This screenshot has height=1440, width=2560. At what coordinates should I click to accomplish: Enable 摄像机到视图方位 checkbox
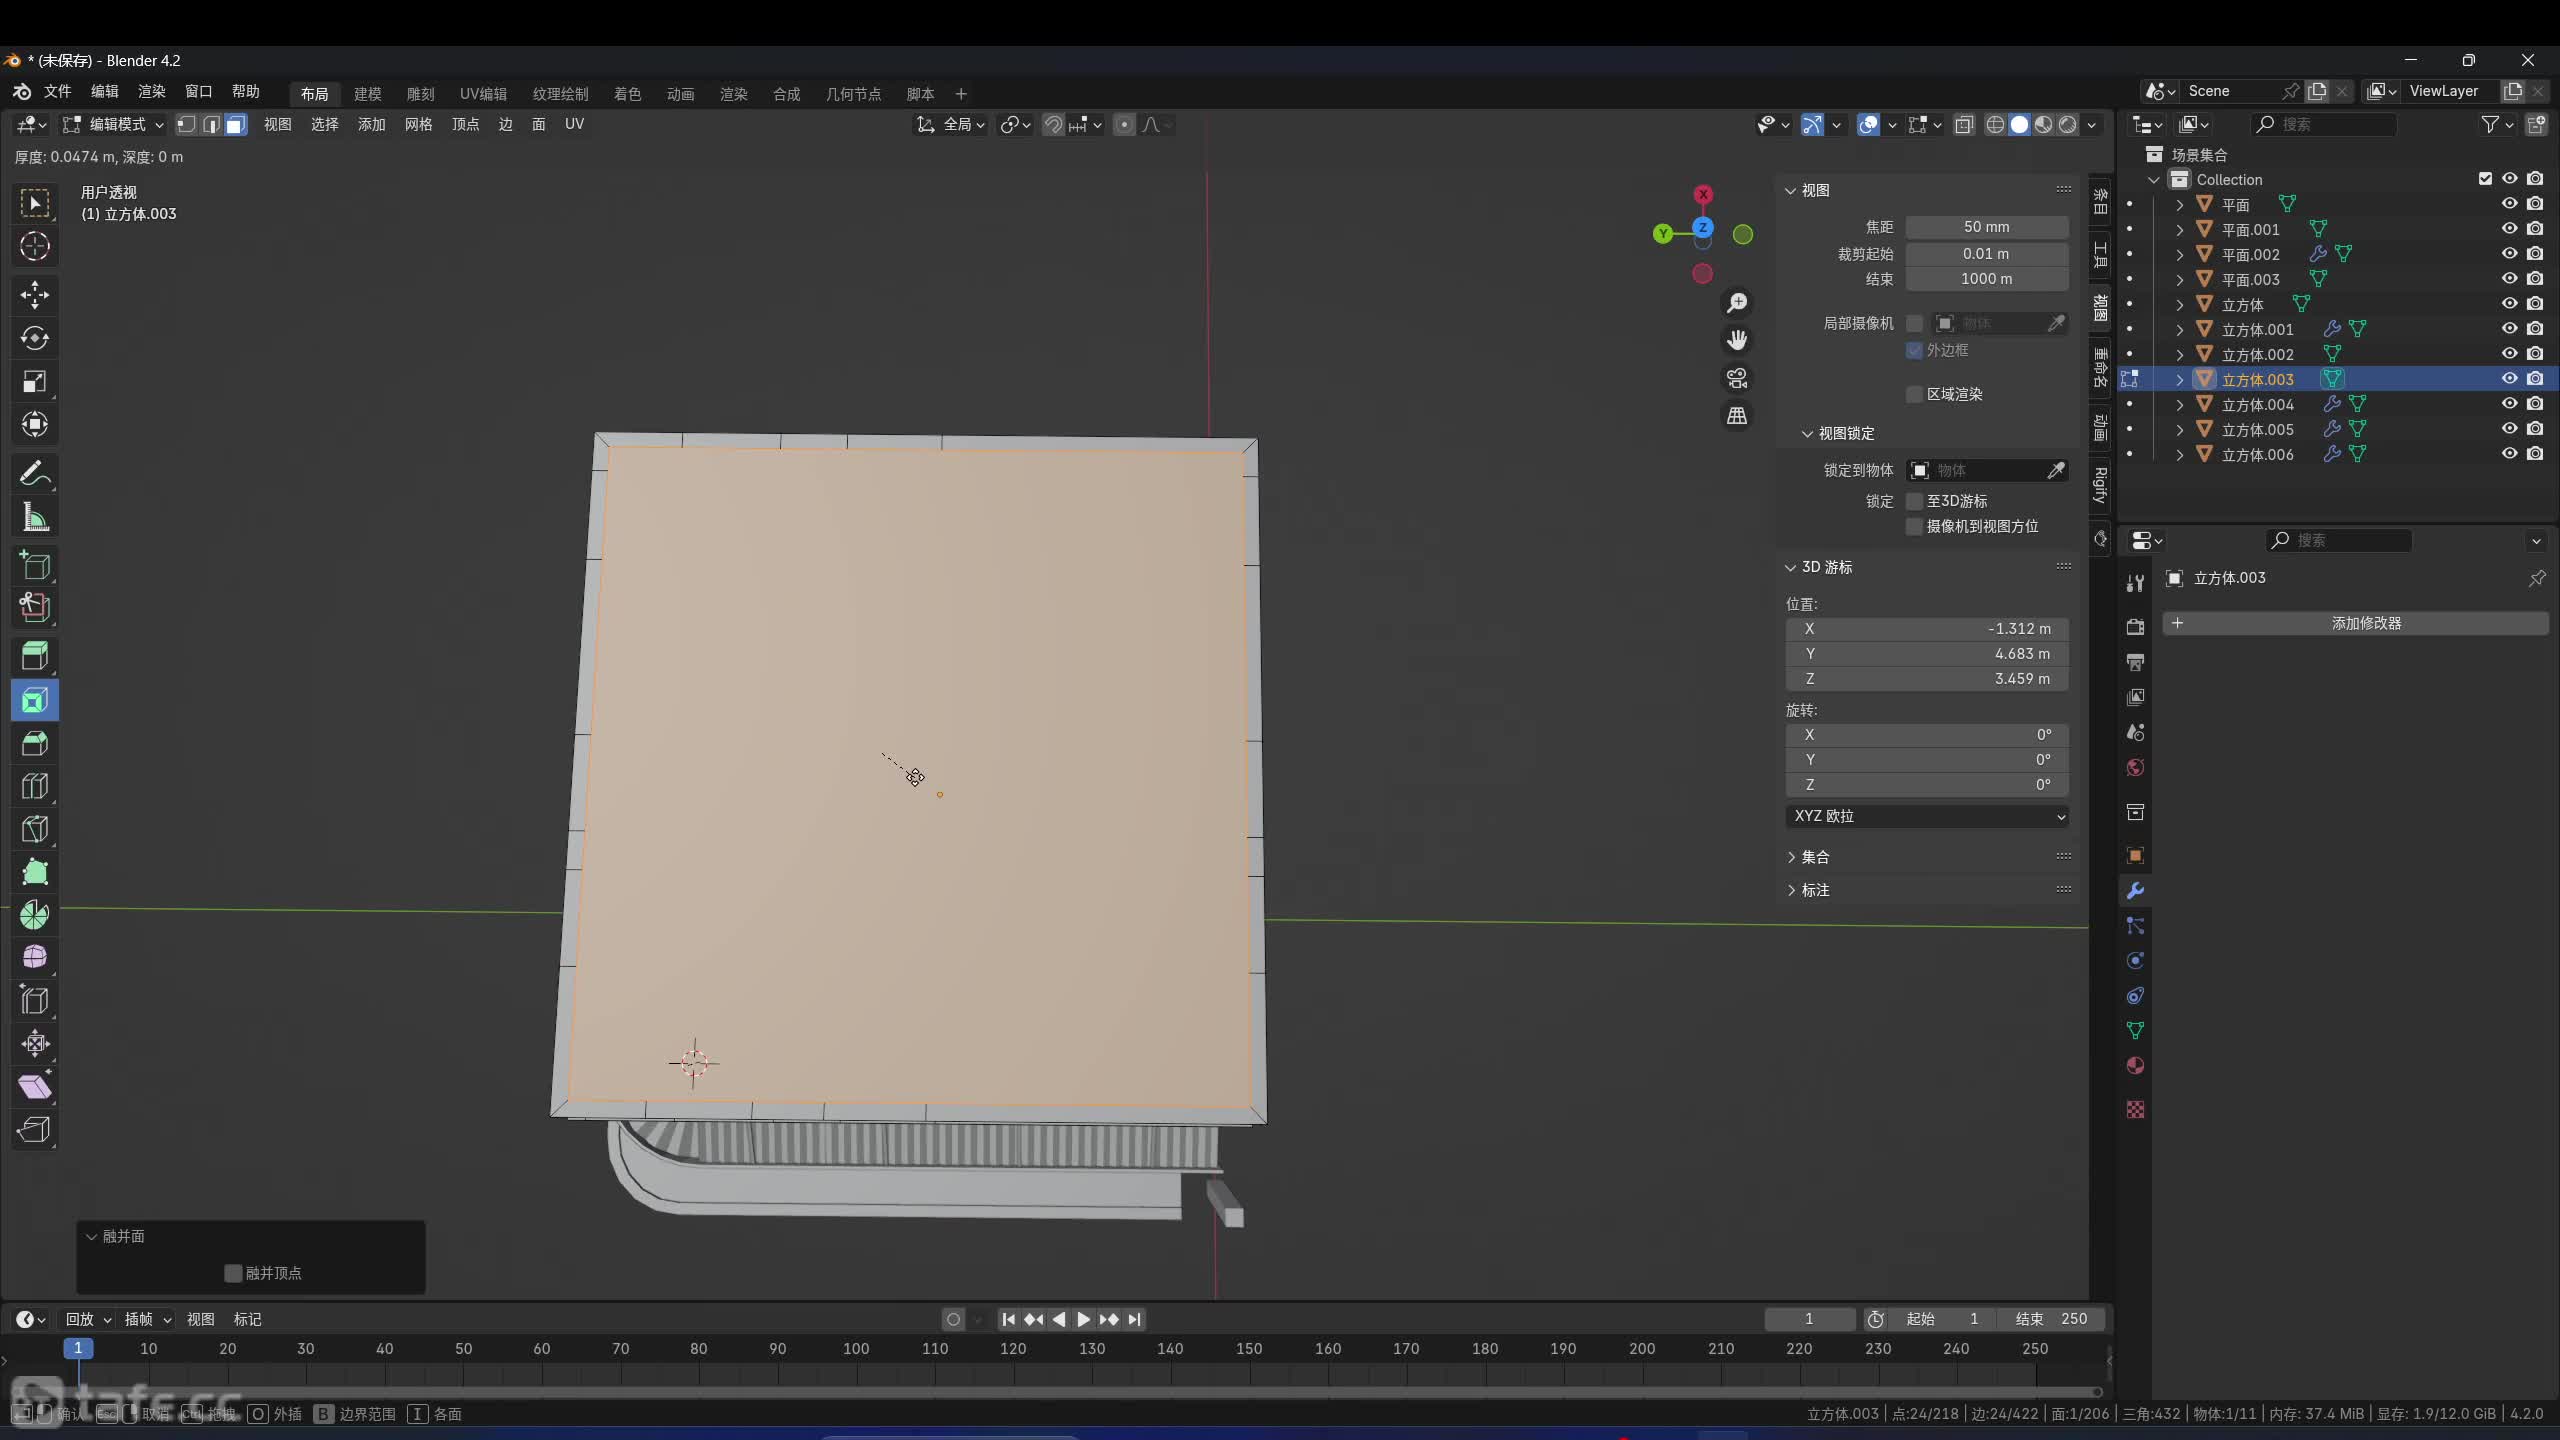1914,526
